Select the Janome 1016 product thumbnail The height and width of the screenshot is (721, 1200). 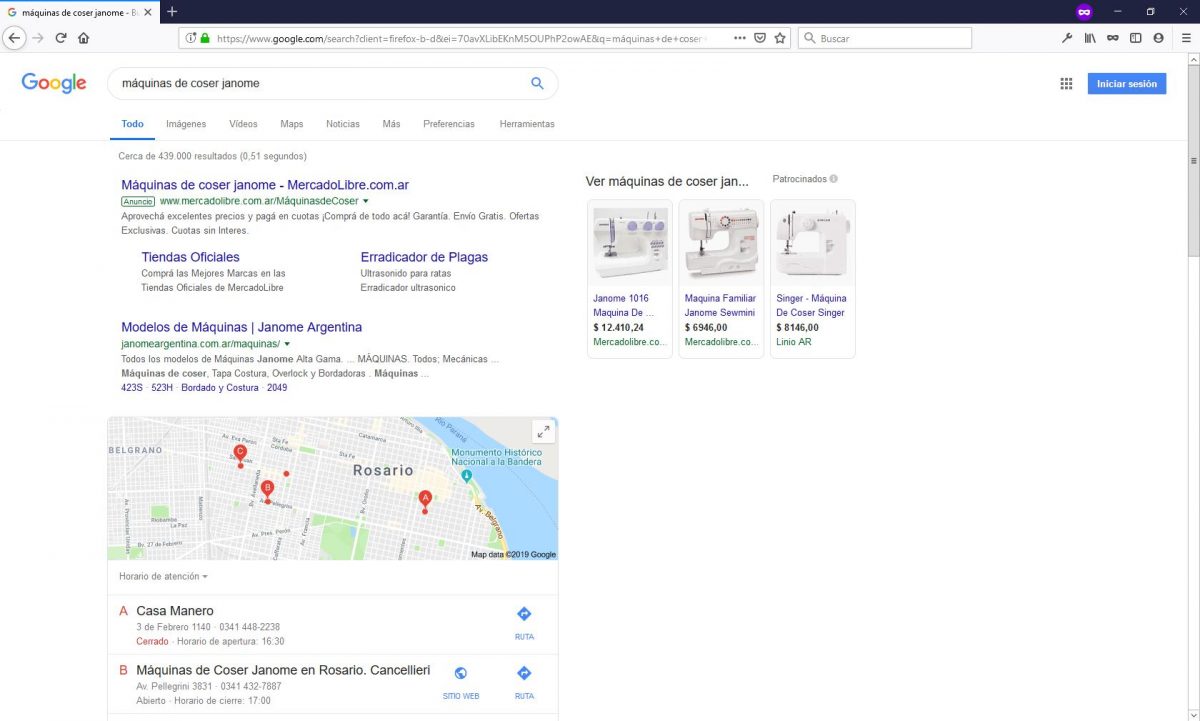(629, 241)
